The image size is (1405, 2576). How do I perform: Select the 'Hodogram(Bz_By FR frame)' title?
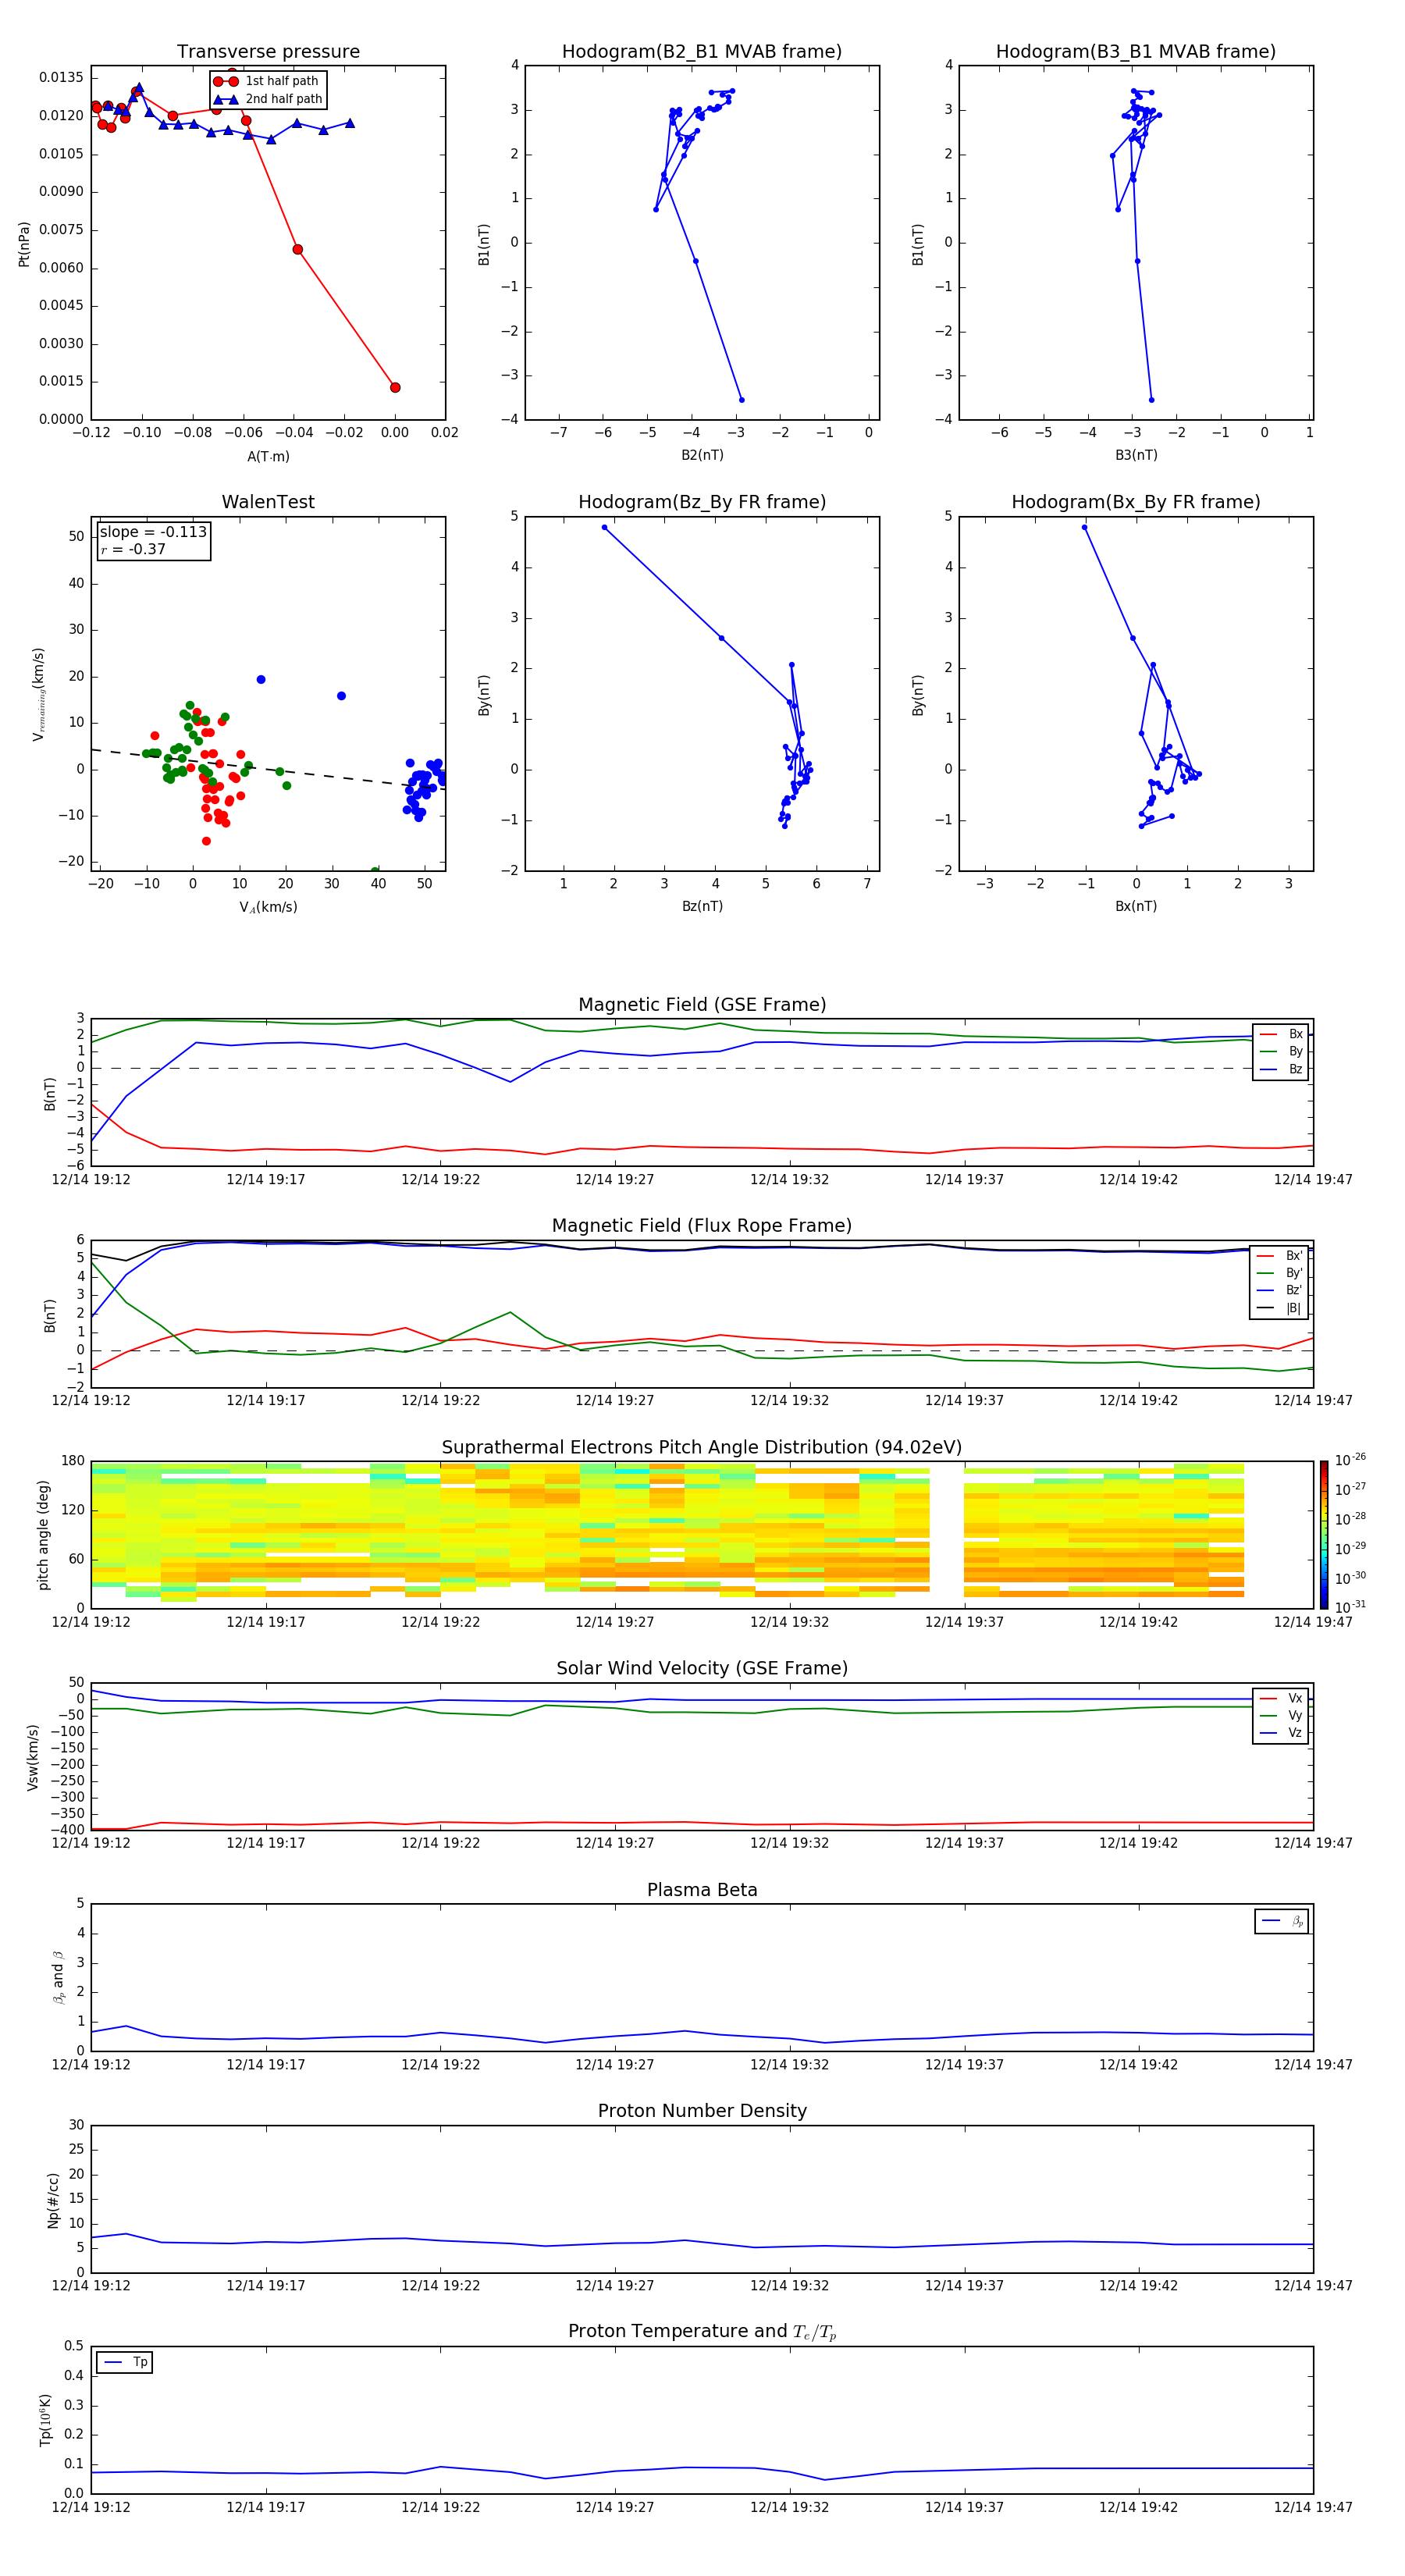702,502
